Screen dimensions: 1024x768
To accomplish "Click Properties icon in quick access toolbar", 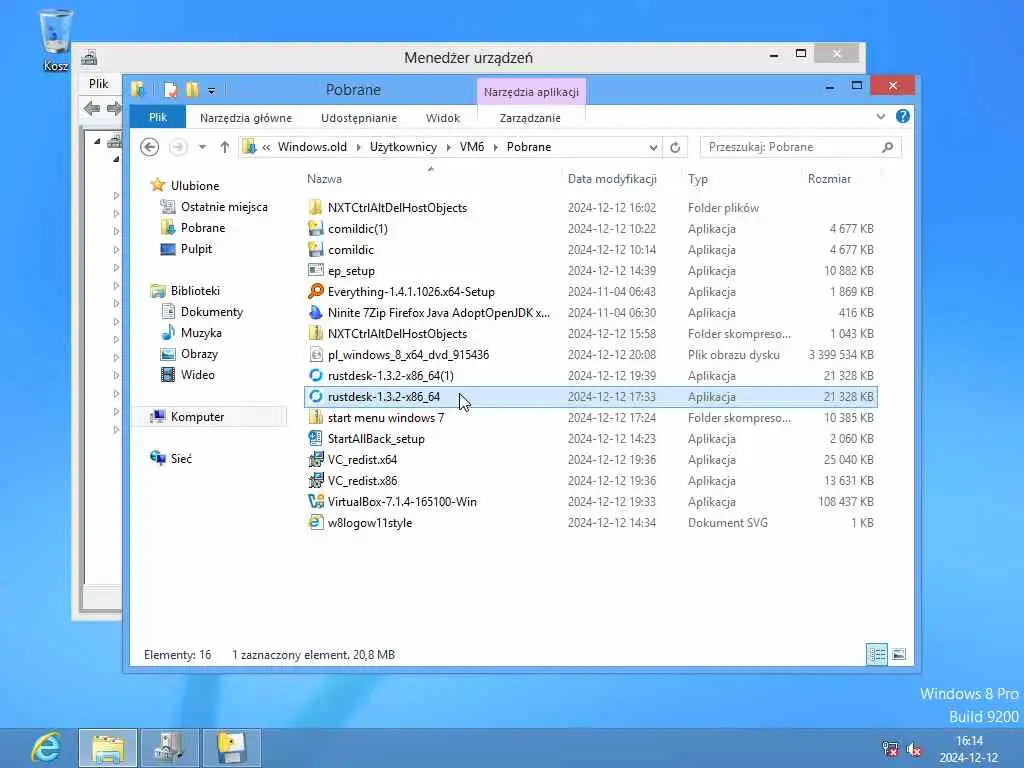I will (x=170, y=89).
